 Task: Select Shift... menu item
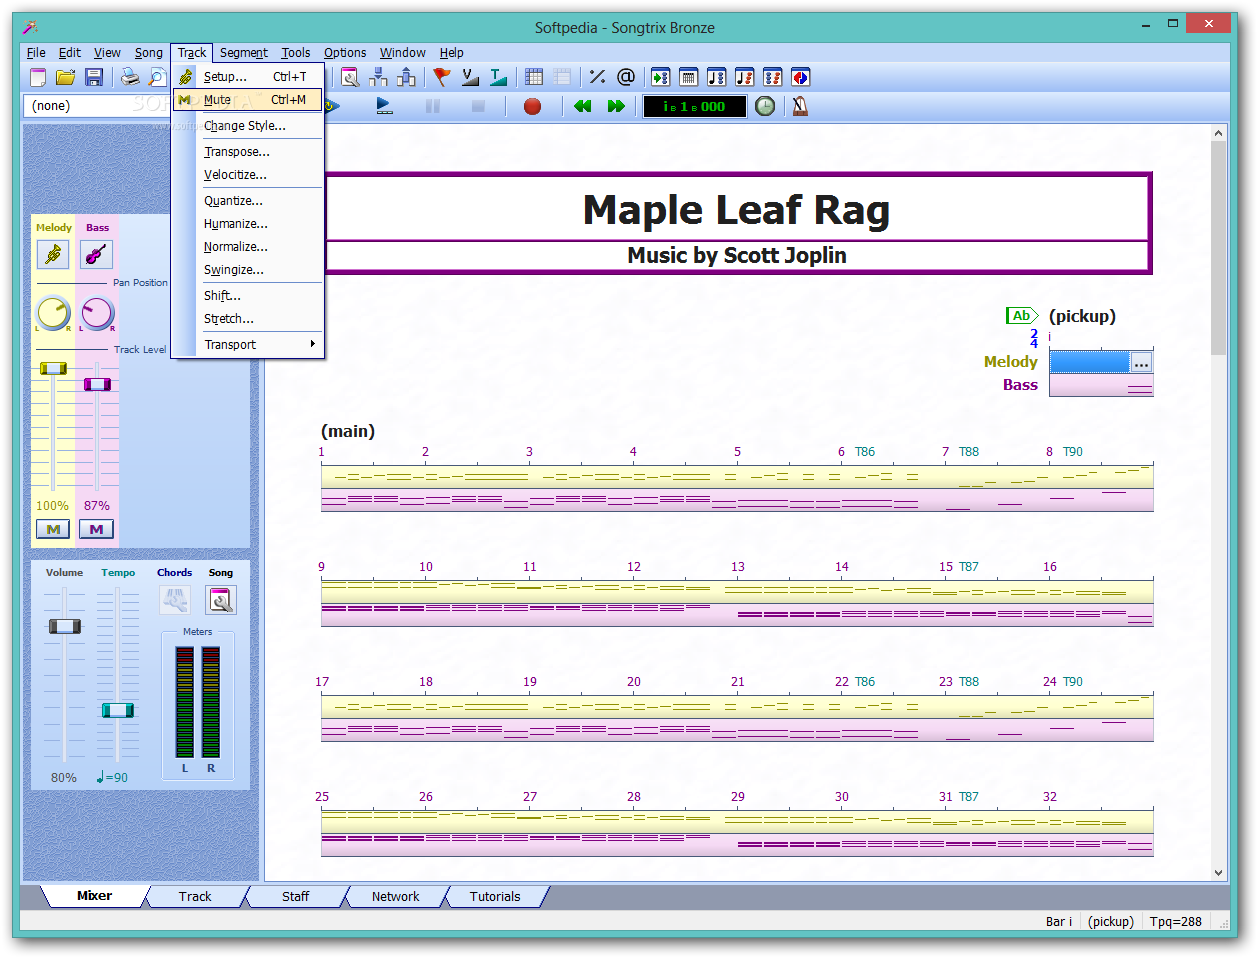248,295
